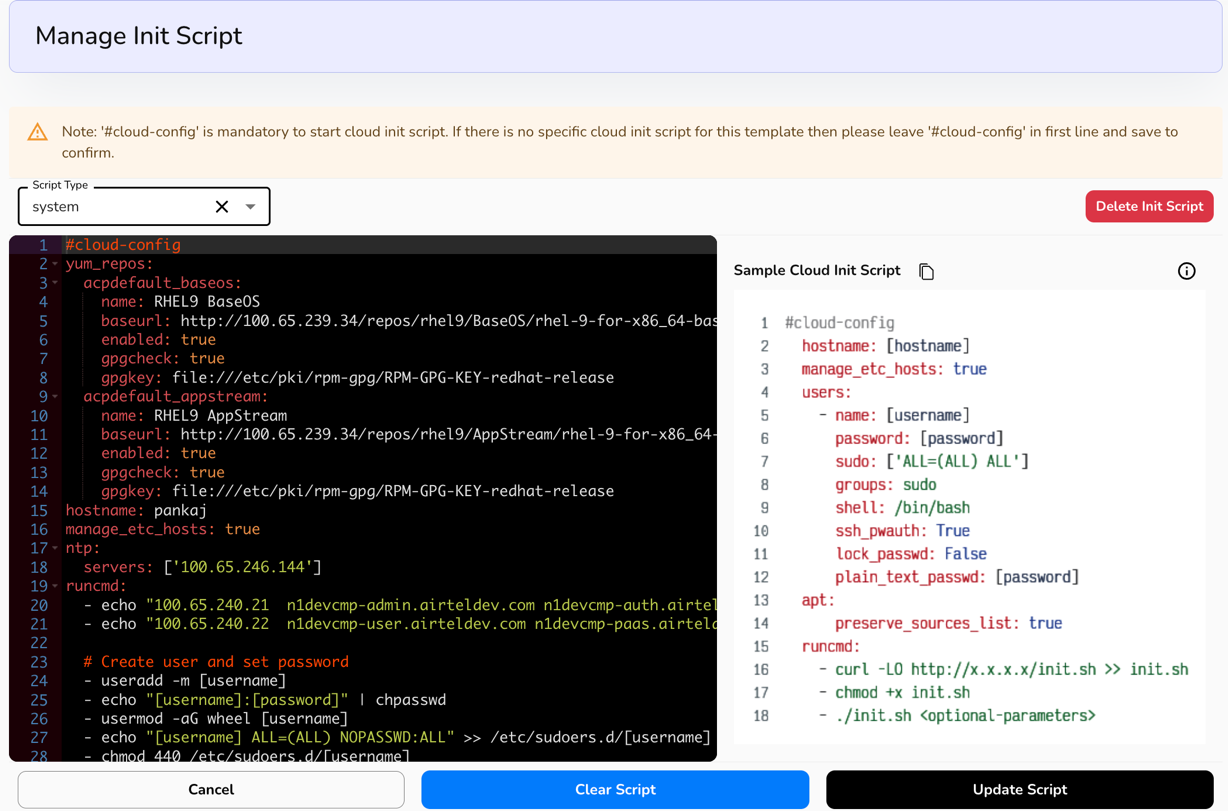Click the warning triangle icon in note
The height and width of the screenshot is (811, 1228).
tap(38, 132)
